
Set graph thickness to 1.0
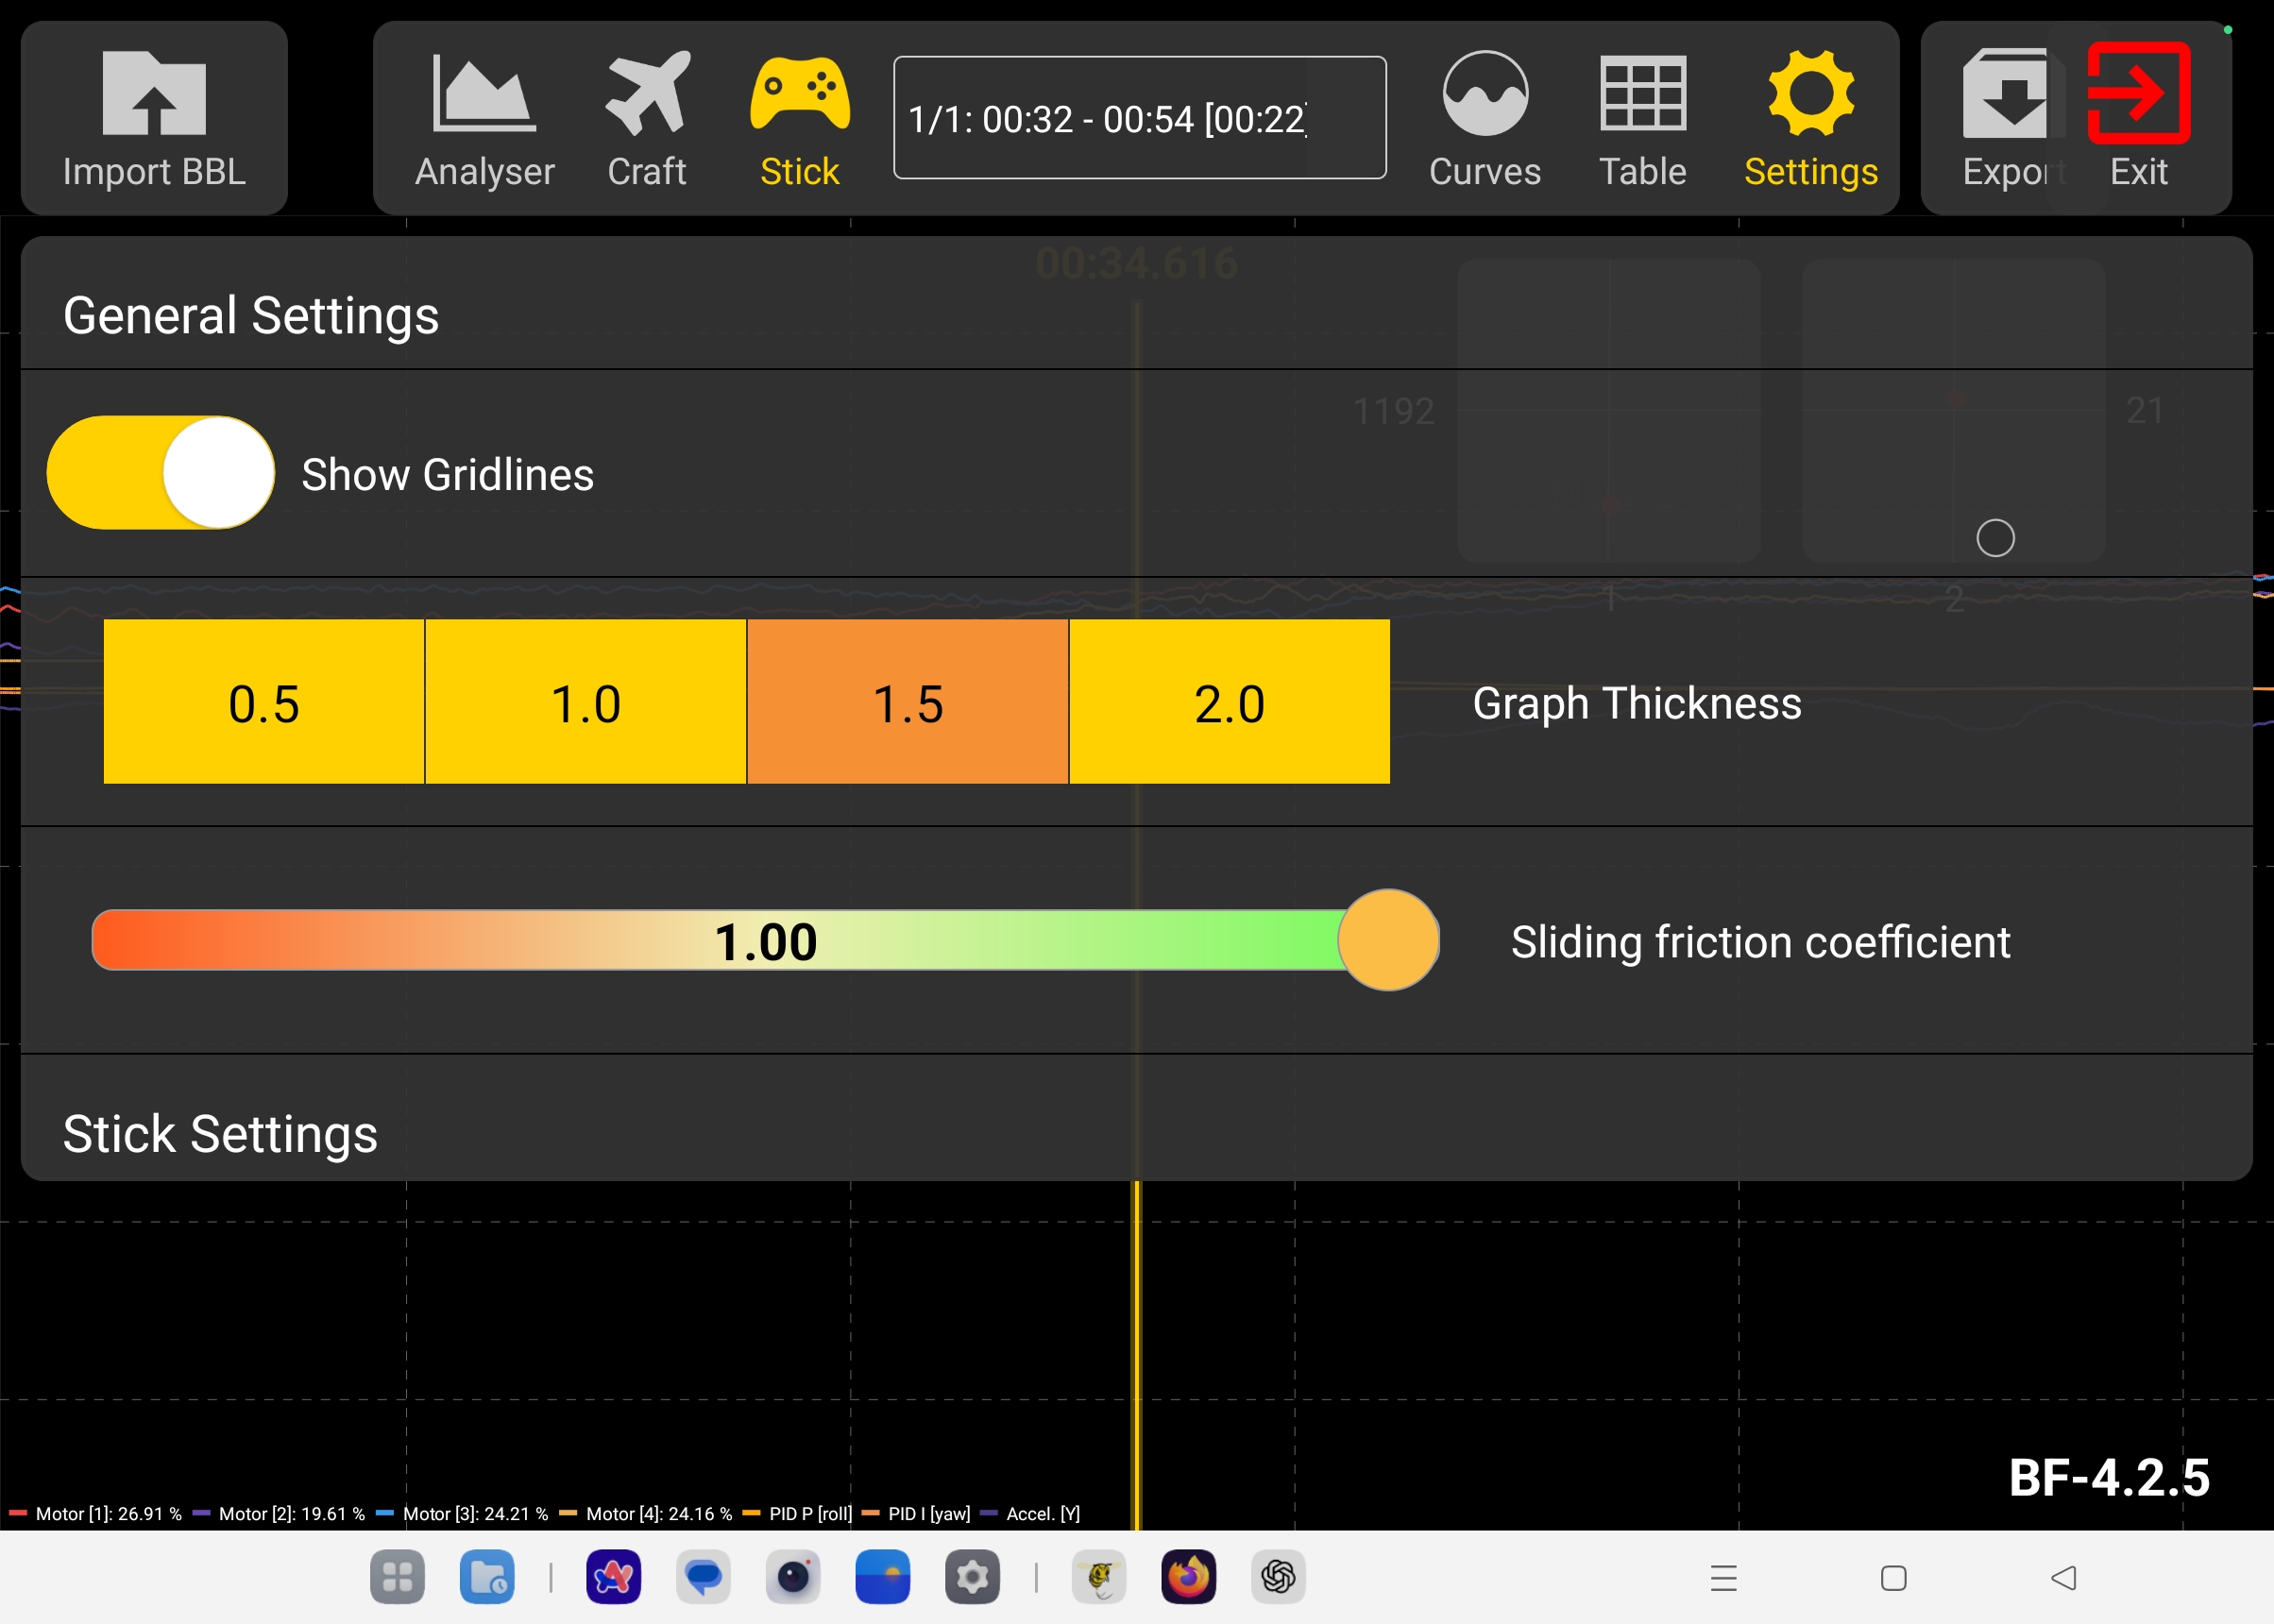point(586,702)
